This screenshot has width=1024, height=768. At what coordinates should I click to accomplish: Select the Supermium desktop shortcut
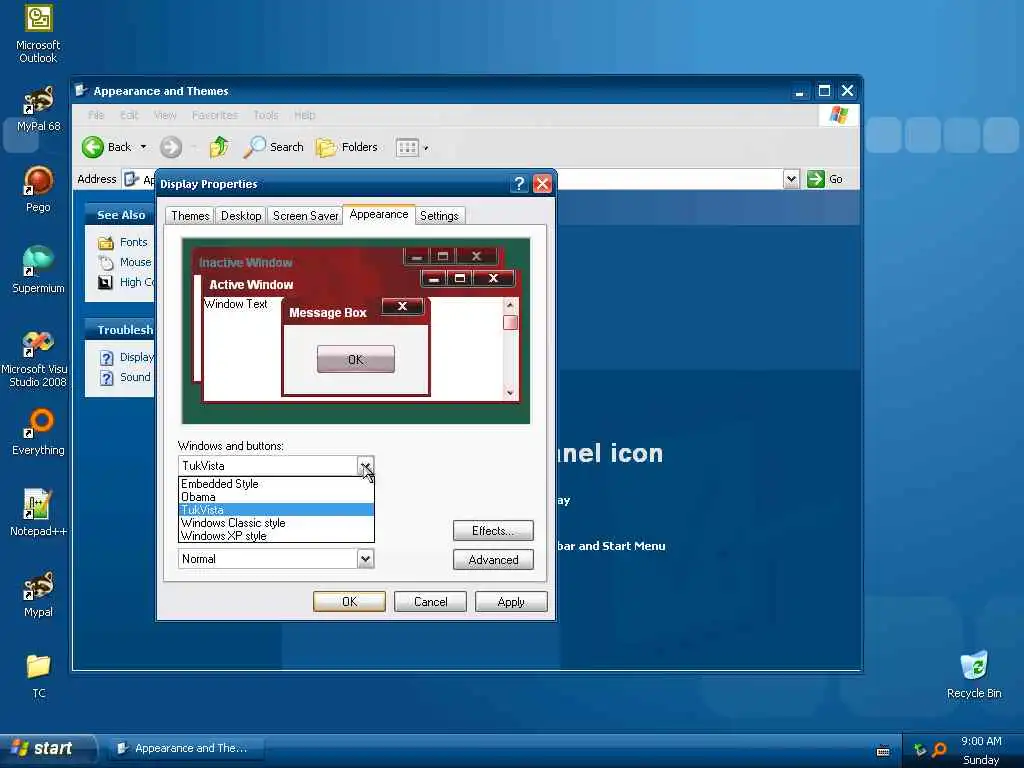tap(38, 269)
